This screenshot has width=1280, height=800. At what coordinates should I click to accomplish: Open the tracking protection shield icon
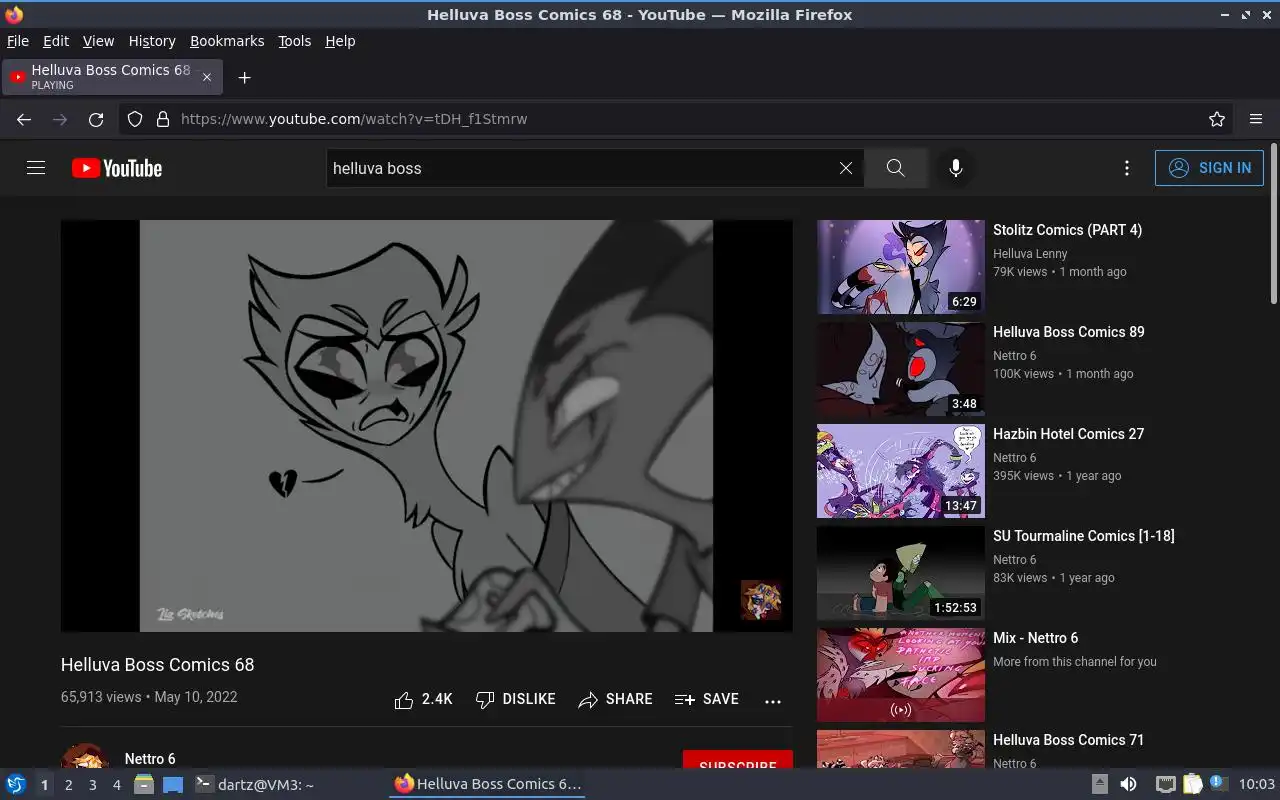tap(135, 119)
